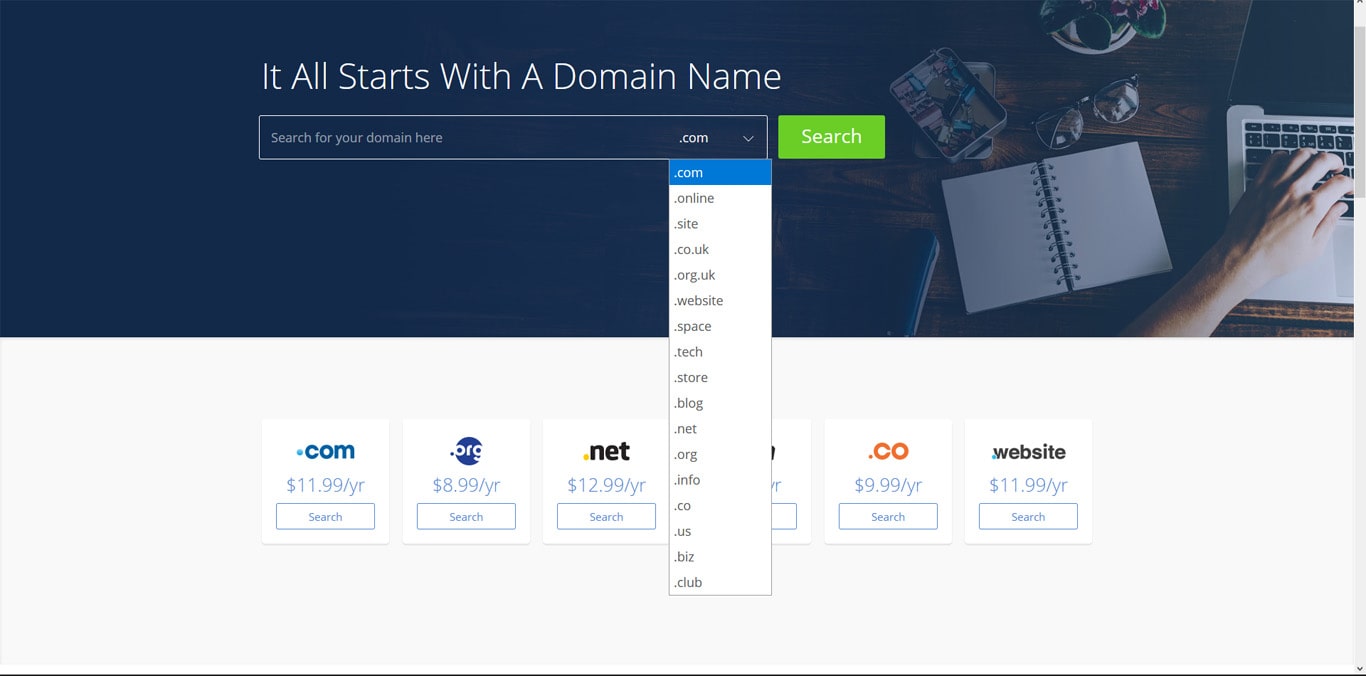Choose .tech from the extension list
The height and width of the screenshot is (676, 1366).
[x=720, y=352]
